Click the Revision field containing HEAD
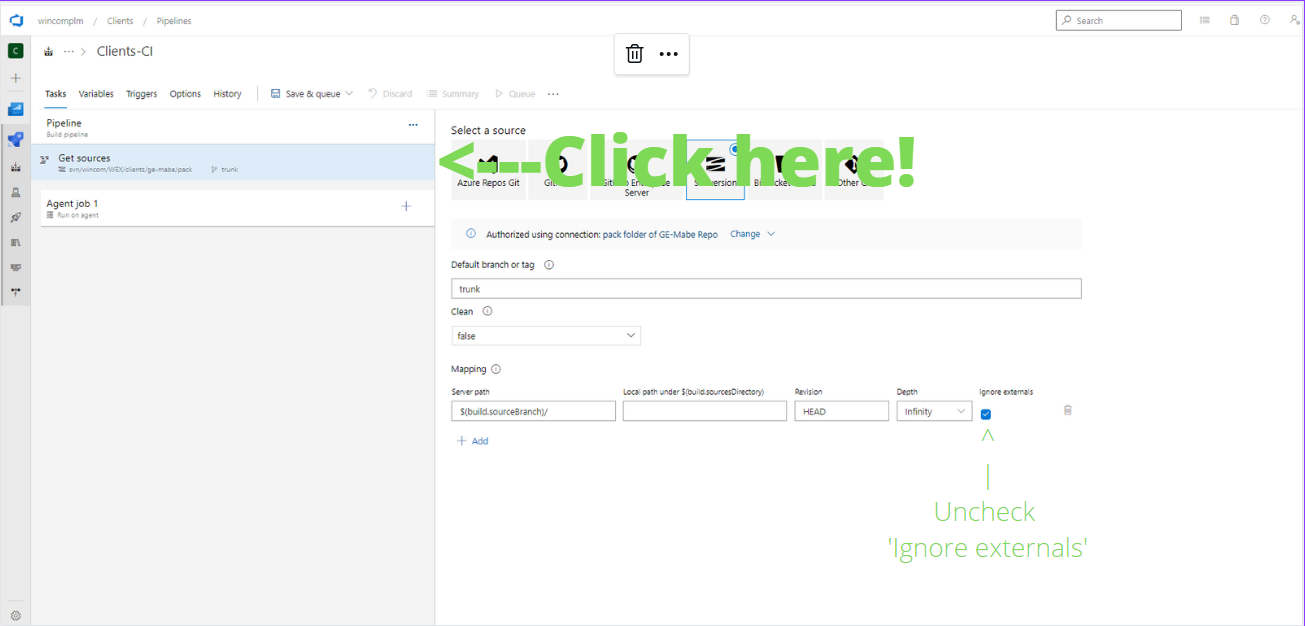1305x626 pixels. pos(842,411)
